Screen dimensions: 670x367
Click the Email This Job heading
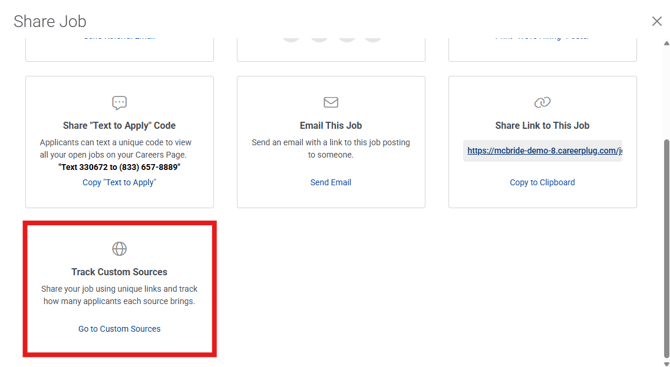point(331,126)
